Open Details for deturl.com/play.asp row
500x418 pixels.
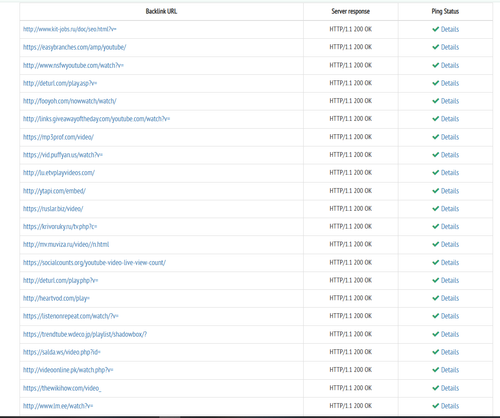pos(450,83)
